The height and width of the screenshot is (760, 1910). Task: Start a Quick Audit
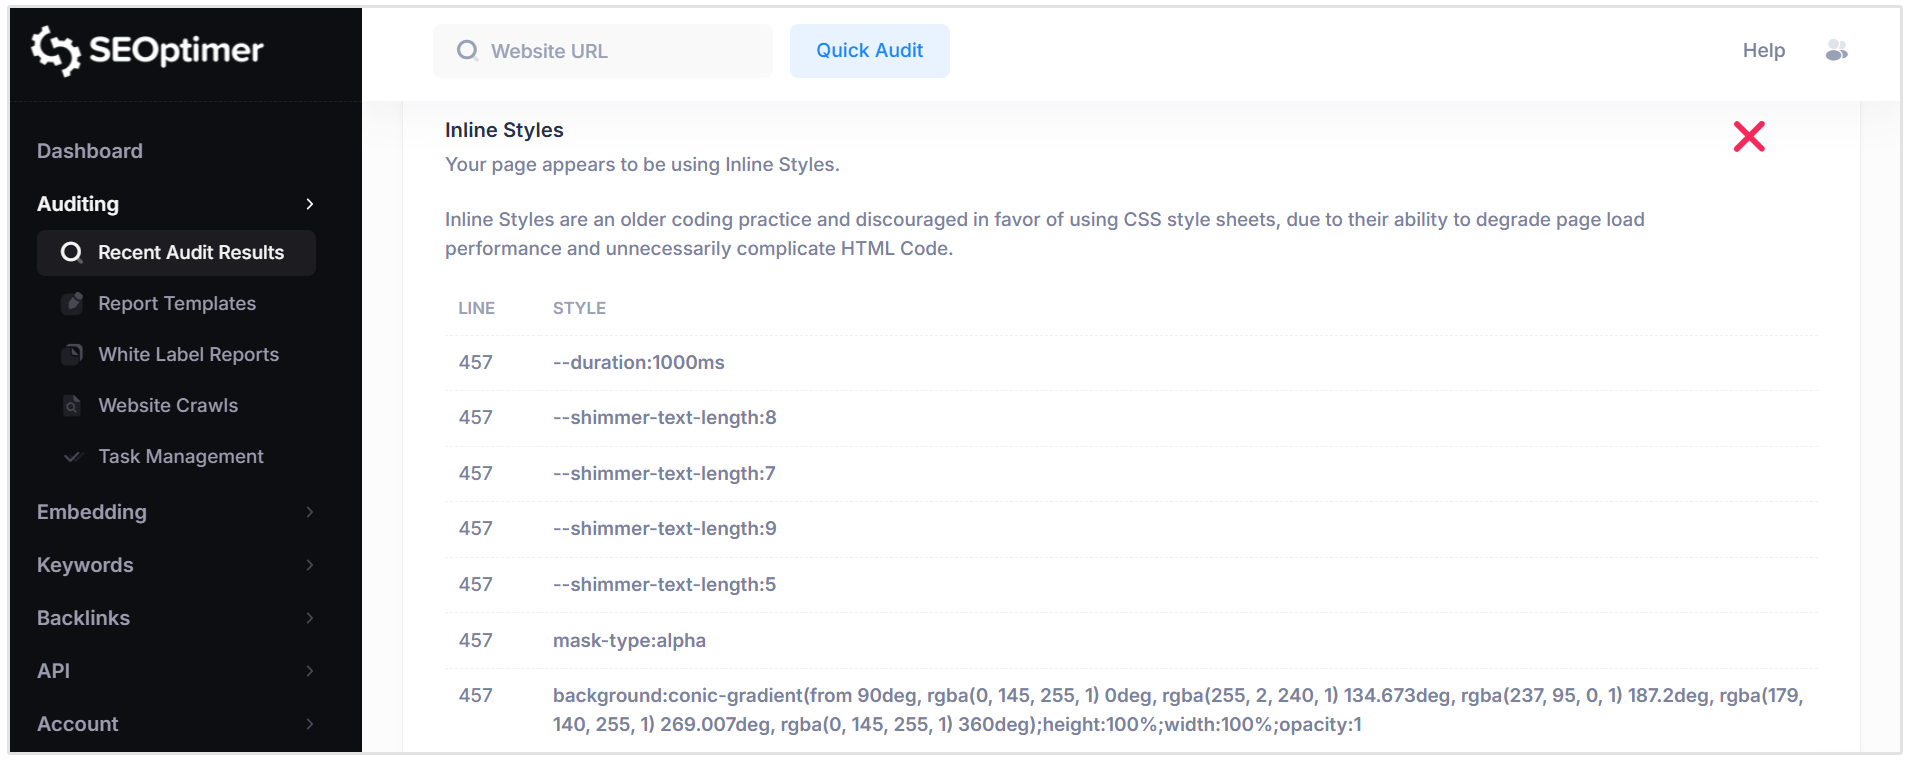click(869, 50)
